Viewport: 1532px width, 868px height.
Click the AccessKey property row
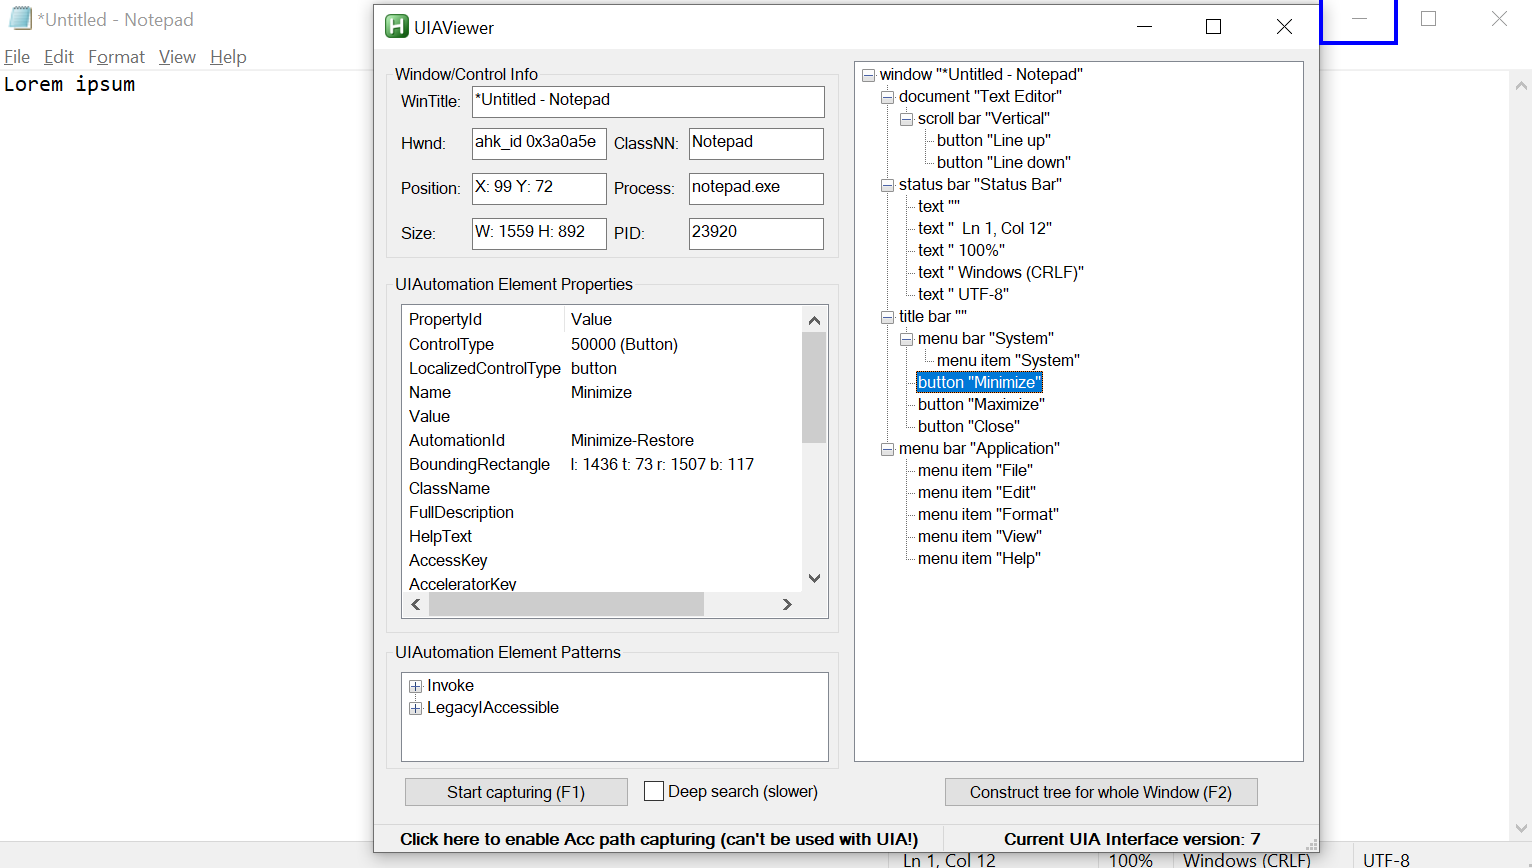pos(603,560)
